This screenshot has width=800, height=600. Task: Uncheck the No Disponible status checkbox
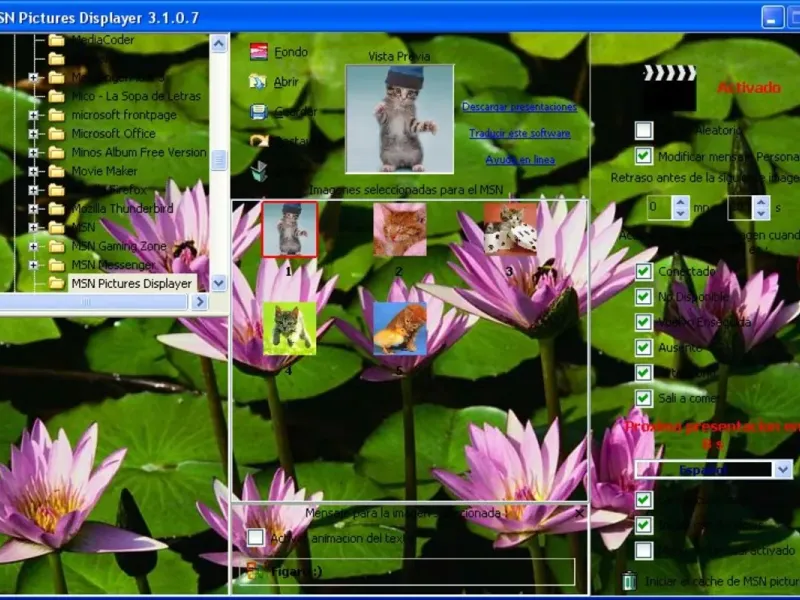644,296
